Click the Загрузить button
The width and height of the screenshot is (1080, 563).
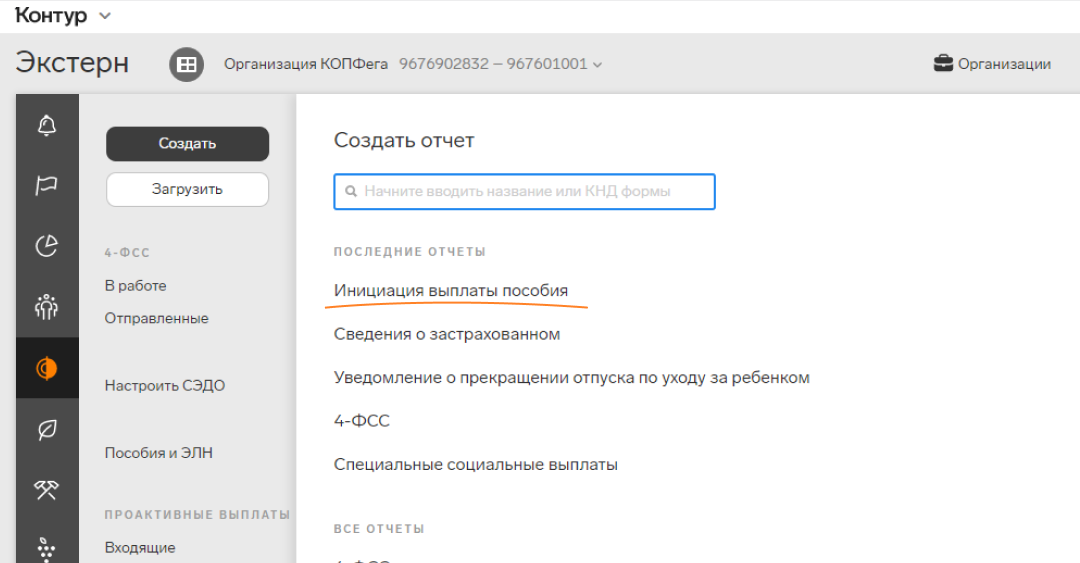[187, 189]
